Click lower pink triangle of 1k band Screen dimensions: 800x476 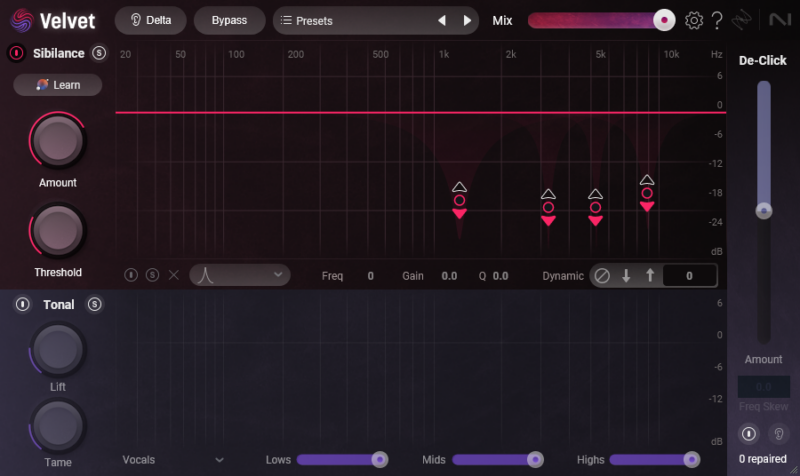click(459, 214)
